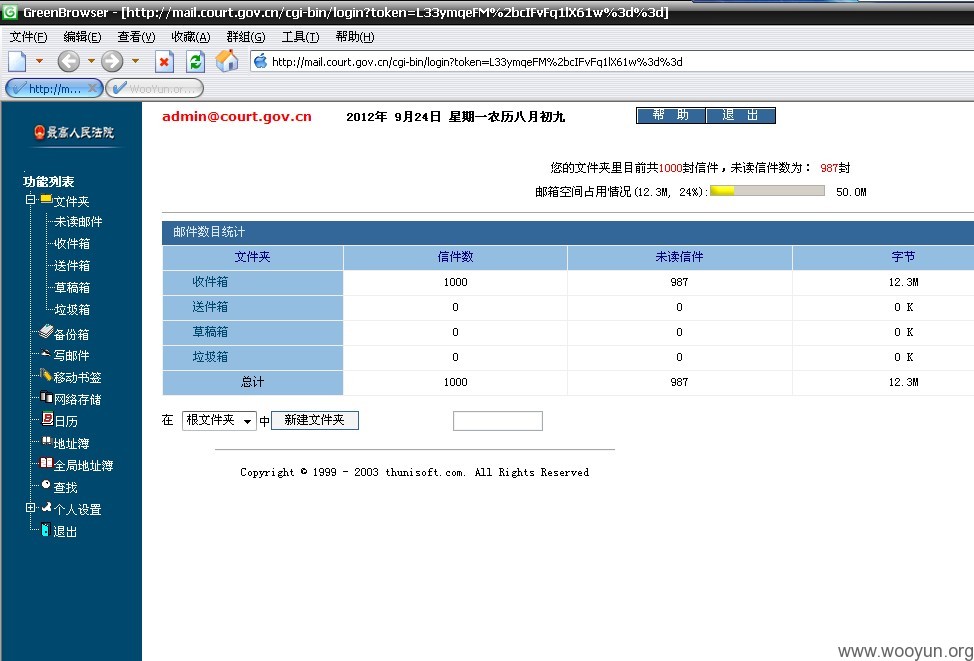Screen dimensions: 974x661
Task: Click the mailbox space usage bar
Action: pyautogui.click(x=767, y=191)
